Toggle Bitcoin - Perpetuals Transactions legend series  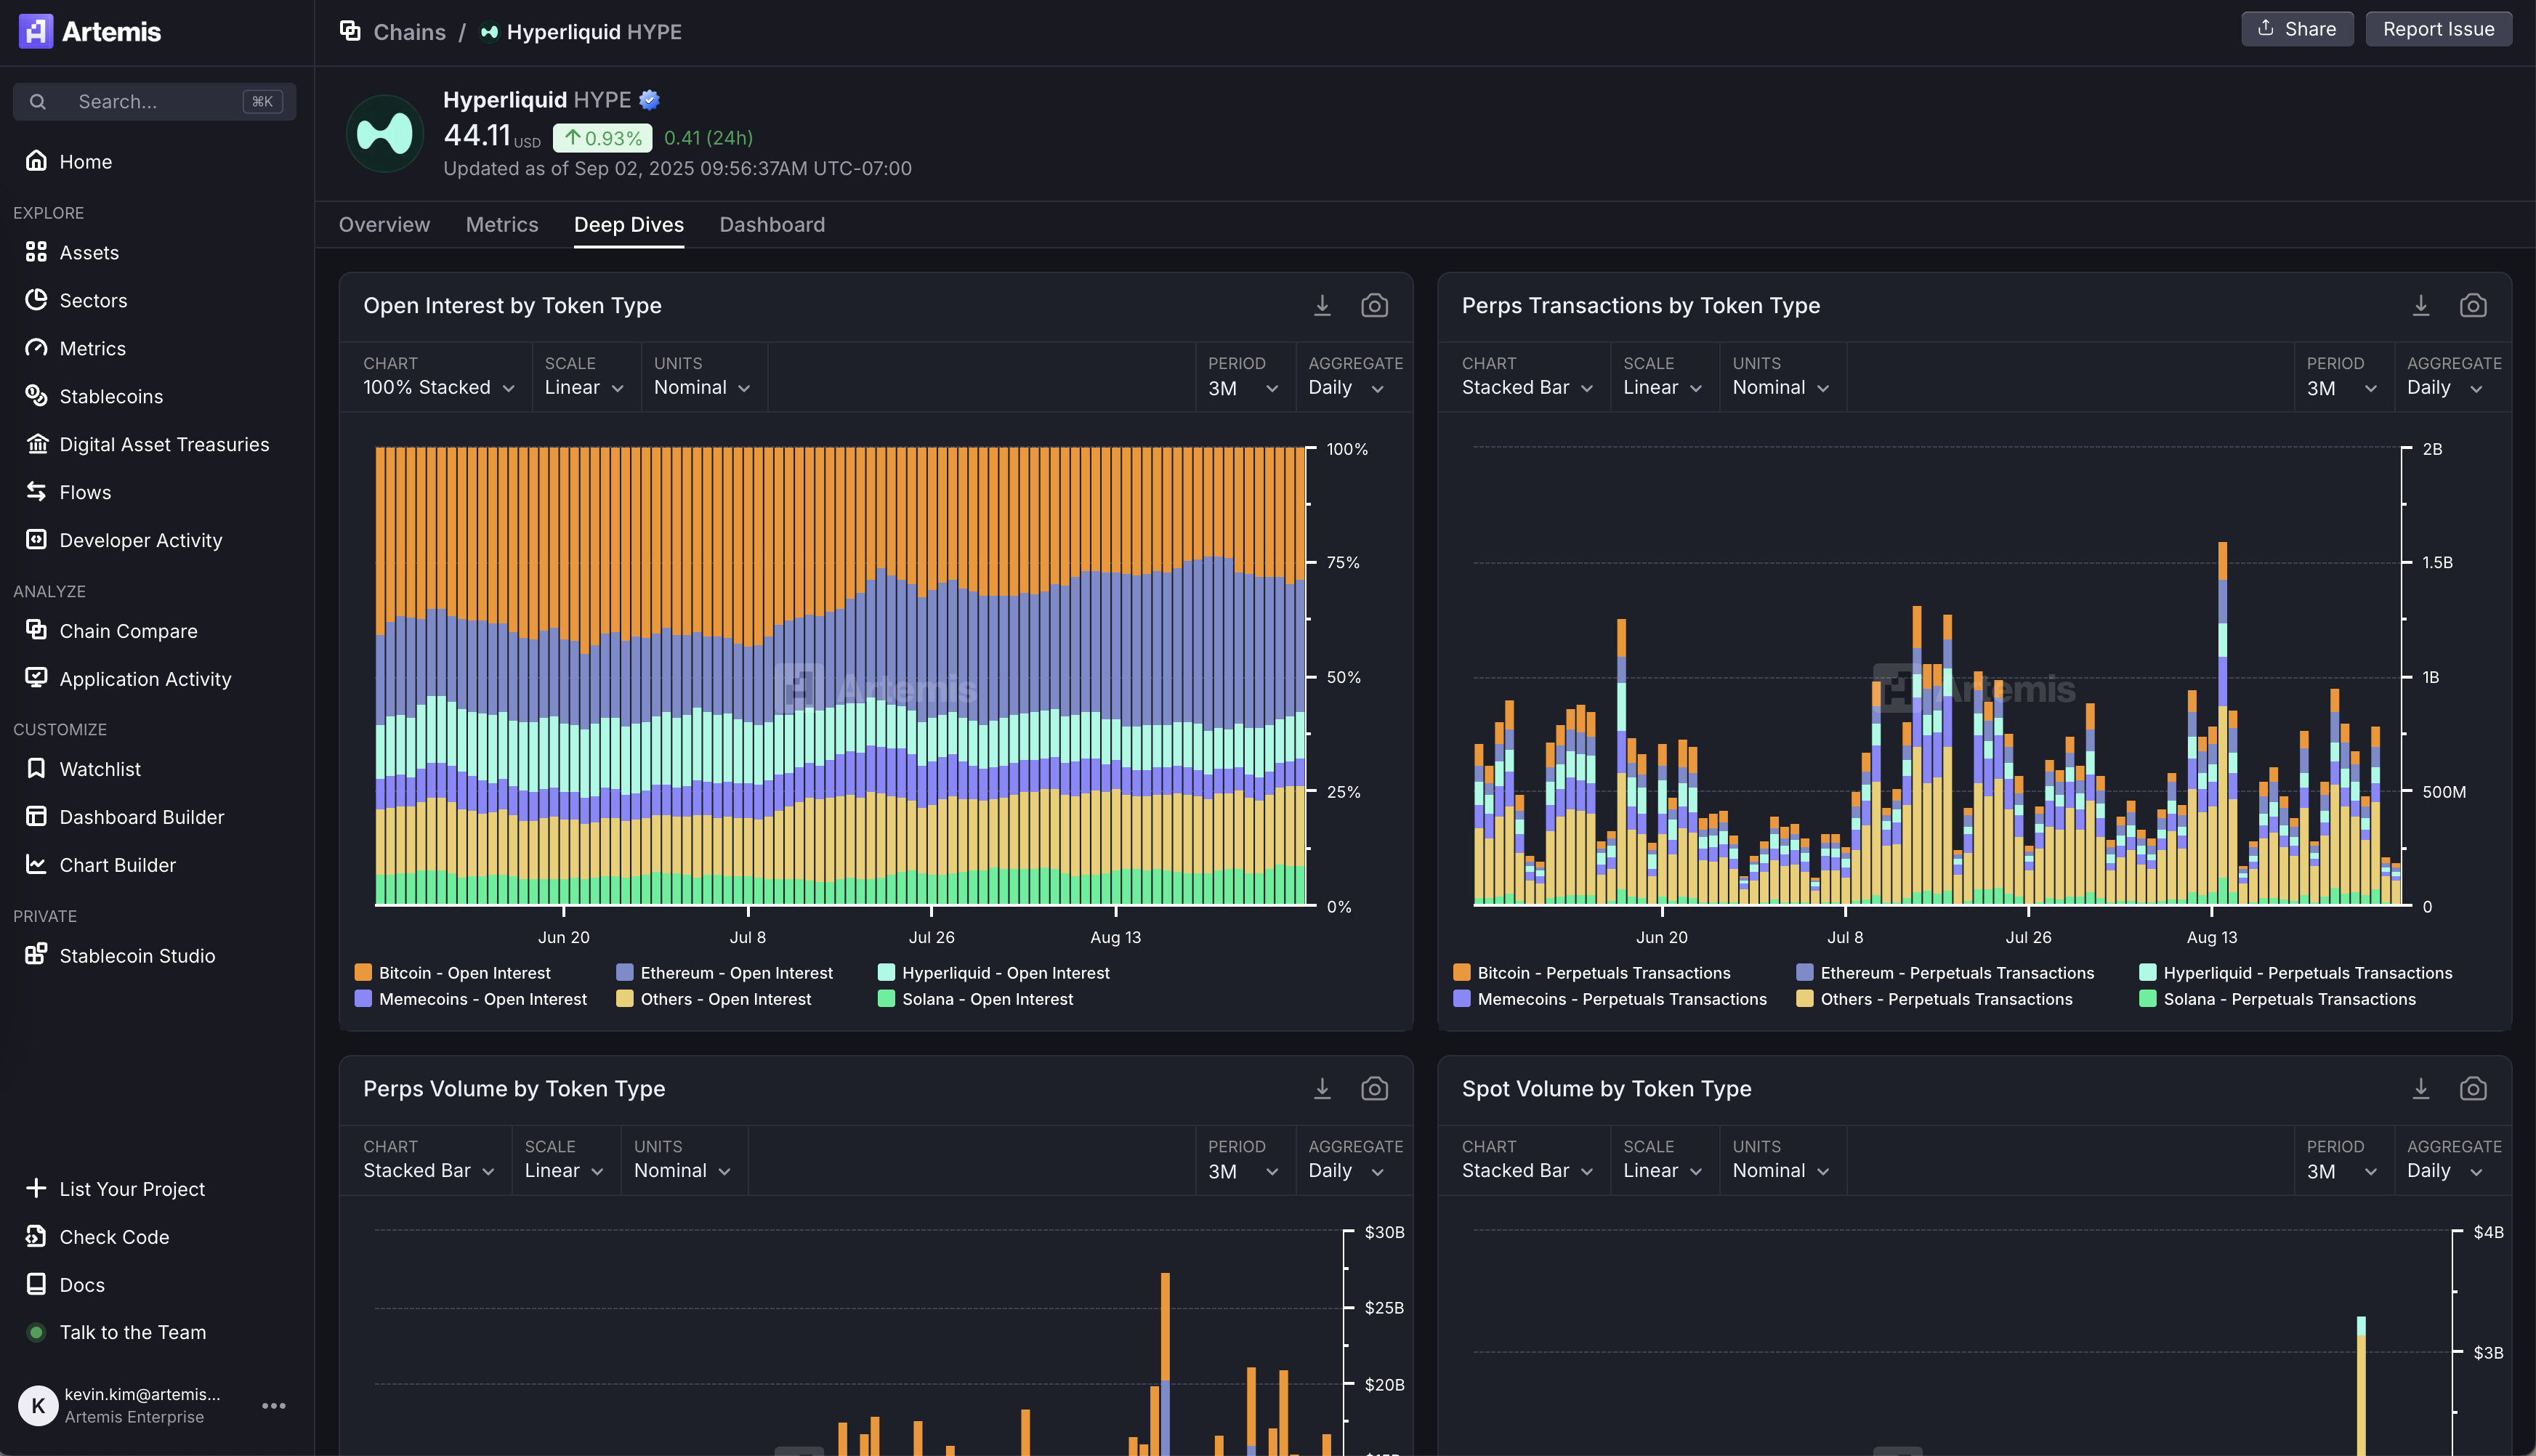coord(1592,972)
